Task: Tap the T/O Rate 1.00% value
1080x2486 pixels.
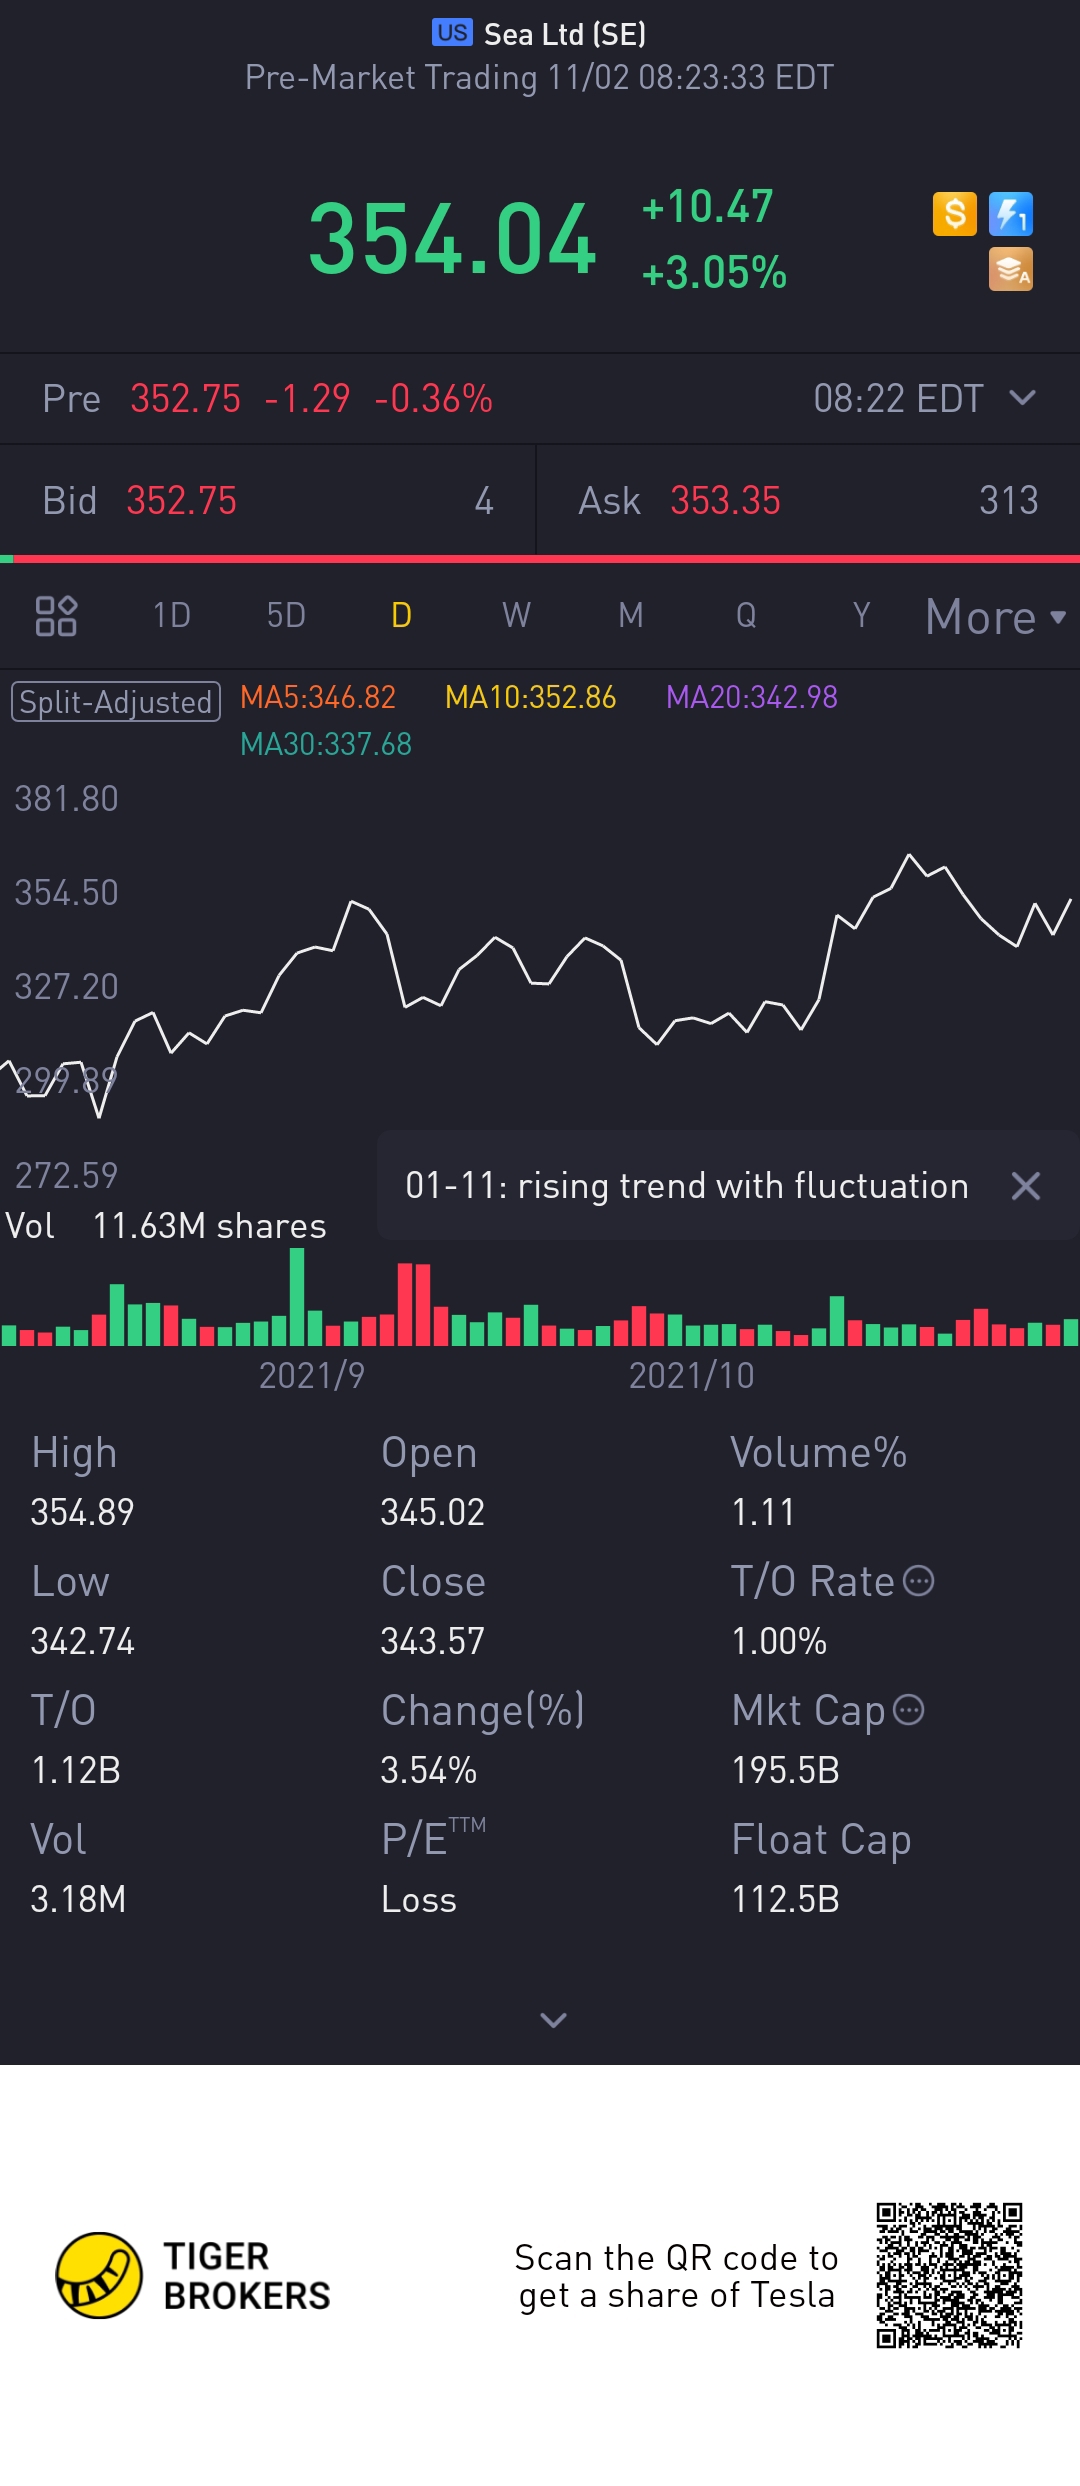Action: coord(779,1641)
